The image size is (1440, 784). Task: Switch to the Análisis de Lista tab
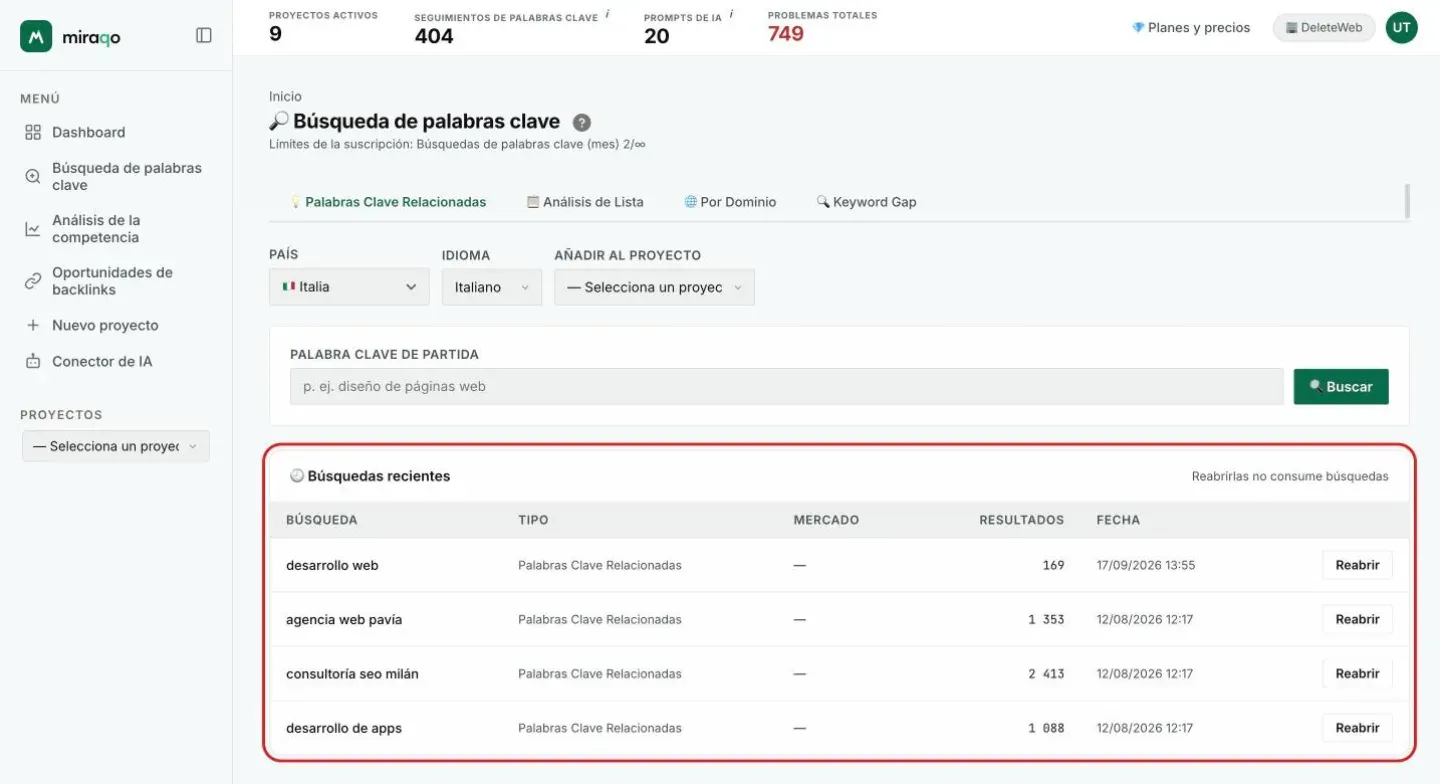point(585,202)
